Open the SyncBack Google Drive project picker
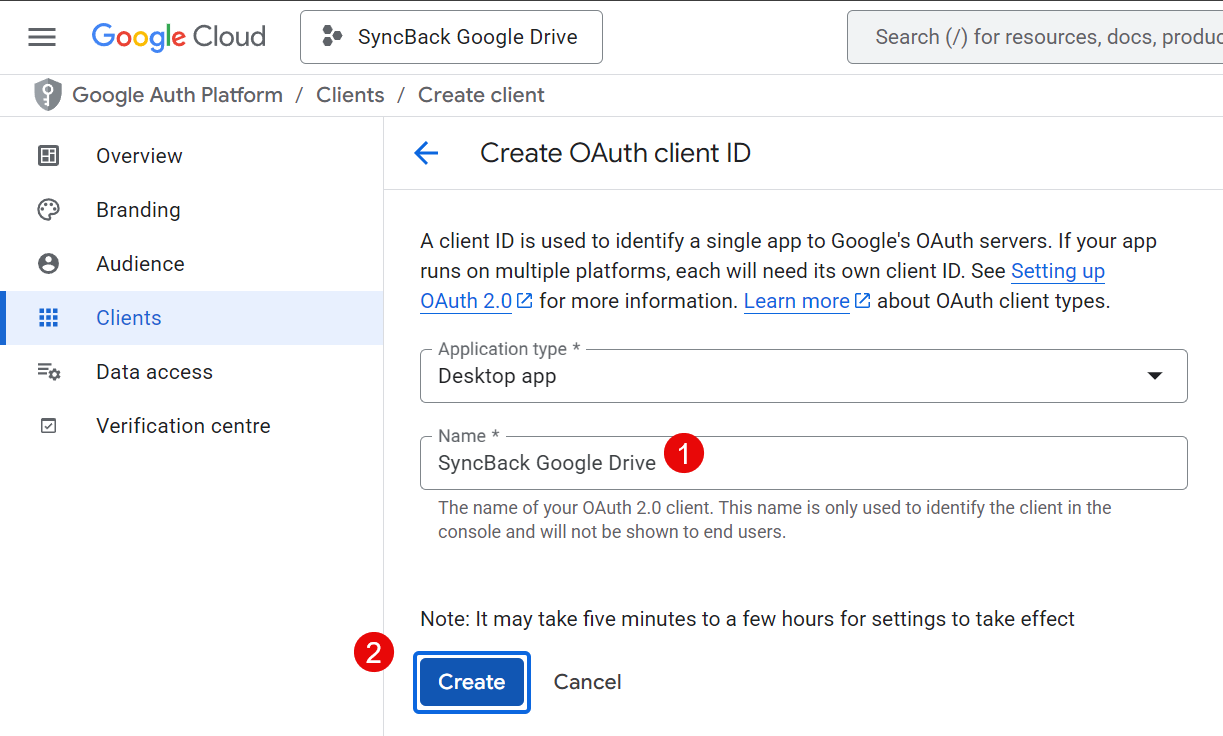Viewport: 1223px width, 736px height. point(451,37)
